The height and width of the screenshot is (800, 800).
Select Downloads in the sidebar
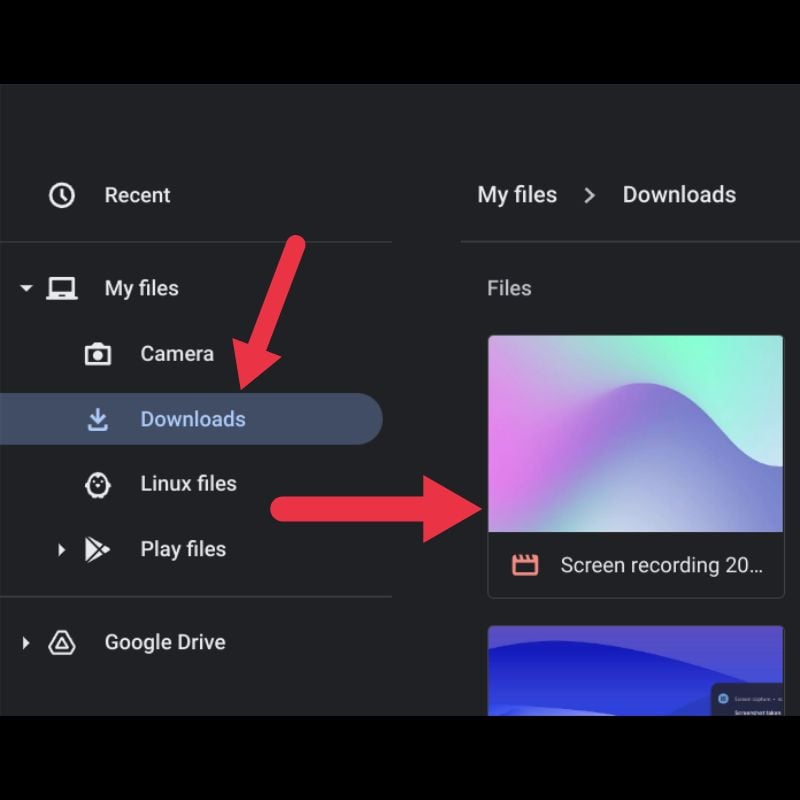(x=192, y=419)
